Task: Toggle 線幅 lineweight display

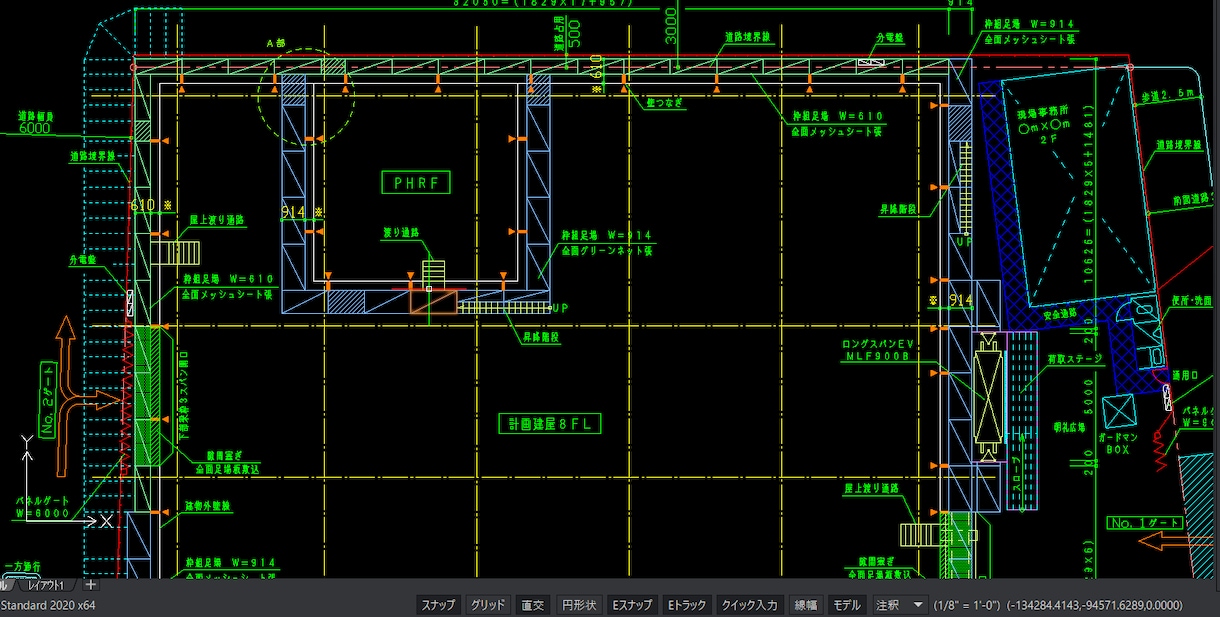Action: point(805,605)
